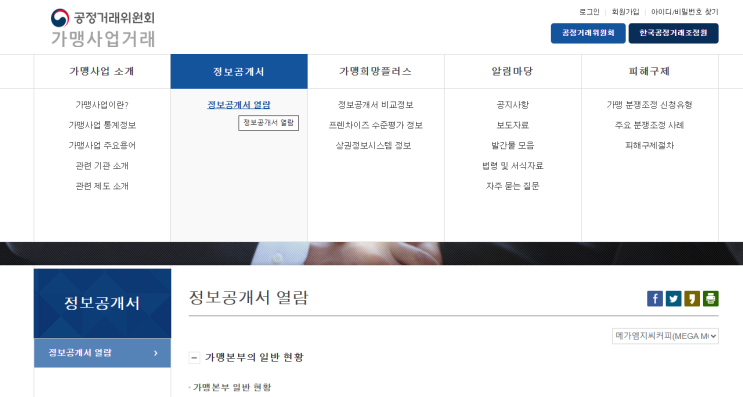Open 주요 분쟁조정 사례 submenu item

click(x=650, y=125)
